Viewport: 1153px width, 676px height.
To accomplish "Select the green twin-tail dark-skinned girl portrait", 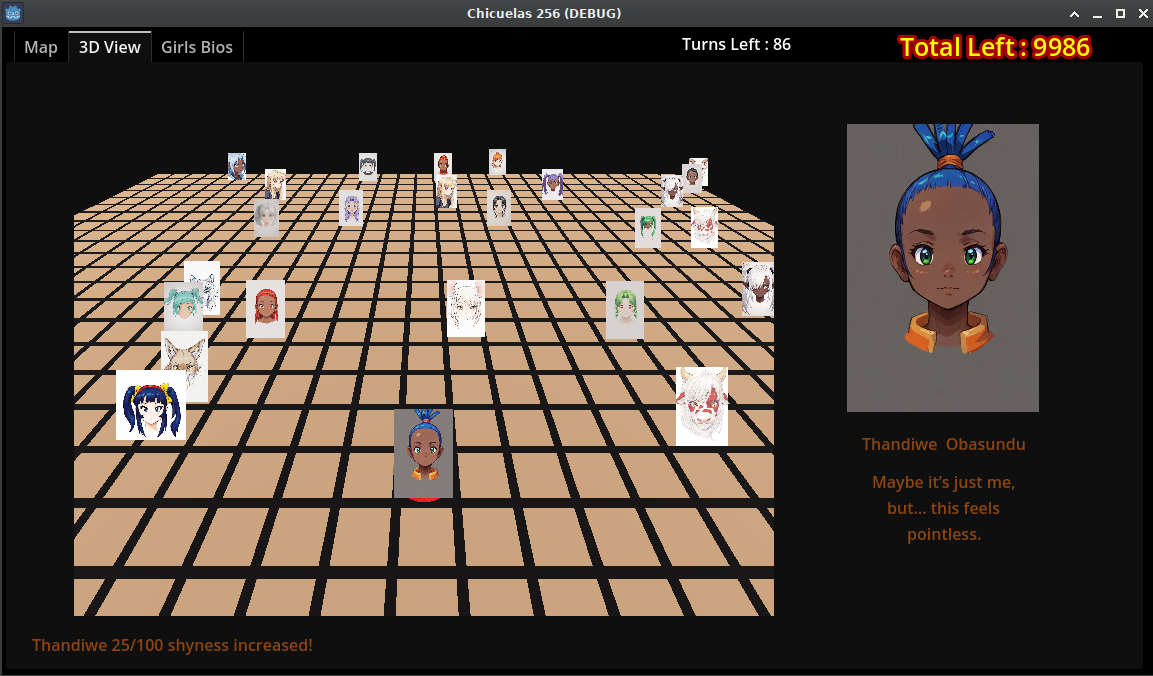I will pos(648,228).
